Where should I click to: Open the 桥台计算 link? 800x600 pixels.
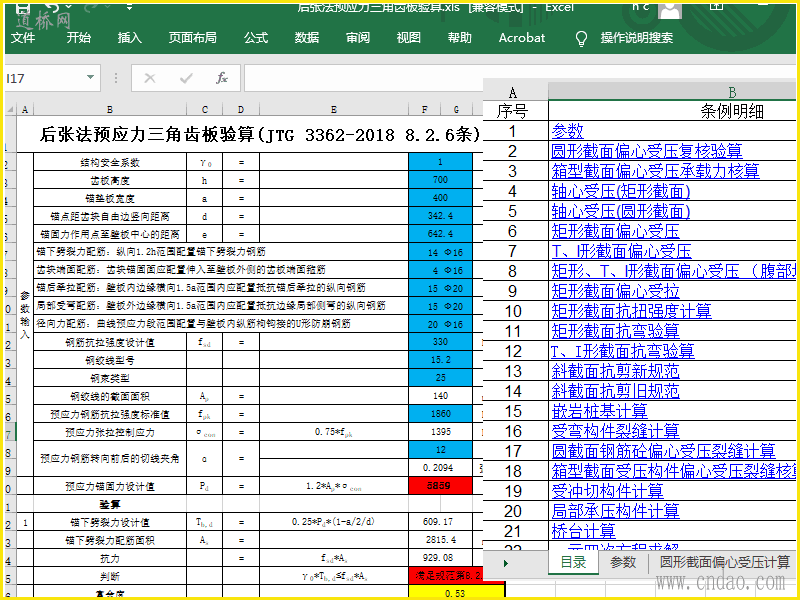(x=583, y=531)
